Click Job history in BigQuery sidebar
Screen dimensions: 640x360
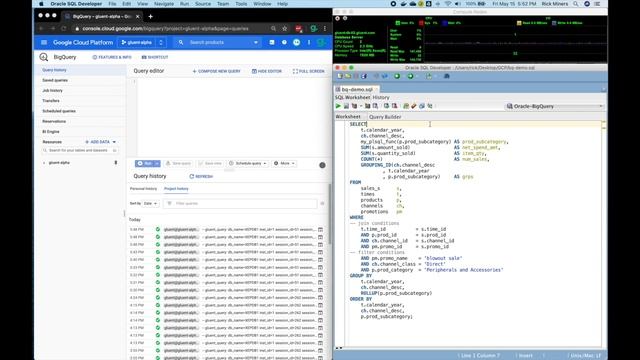pos(53,91)
